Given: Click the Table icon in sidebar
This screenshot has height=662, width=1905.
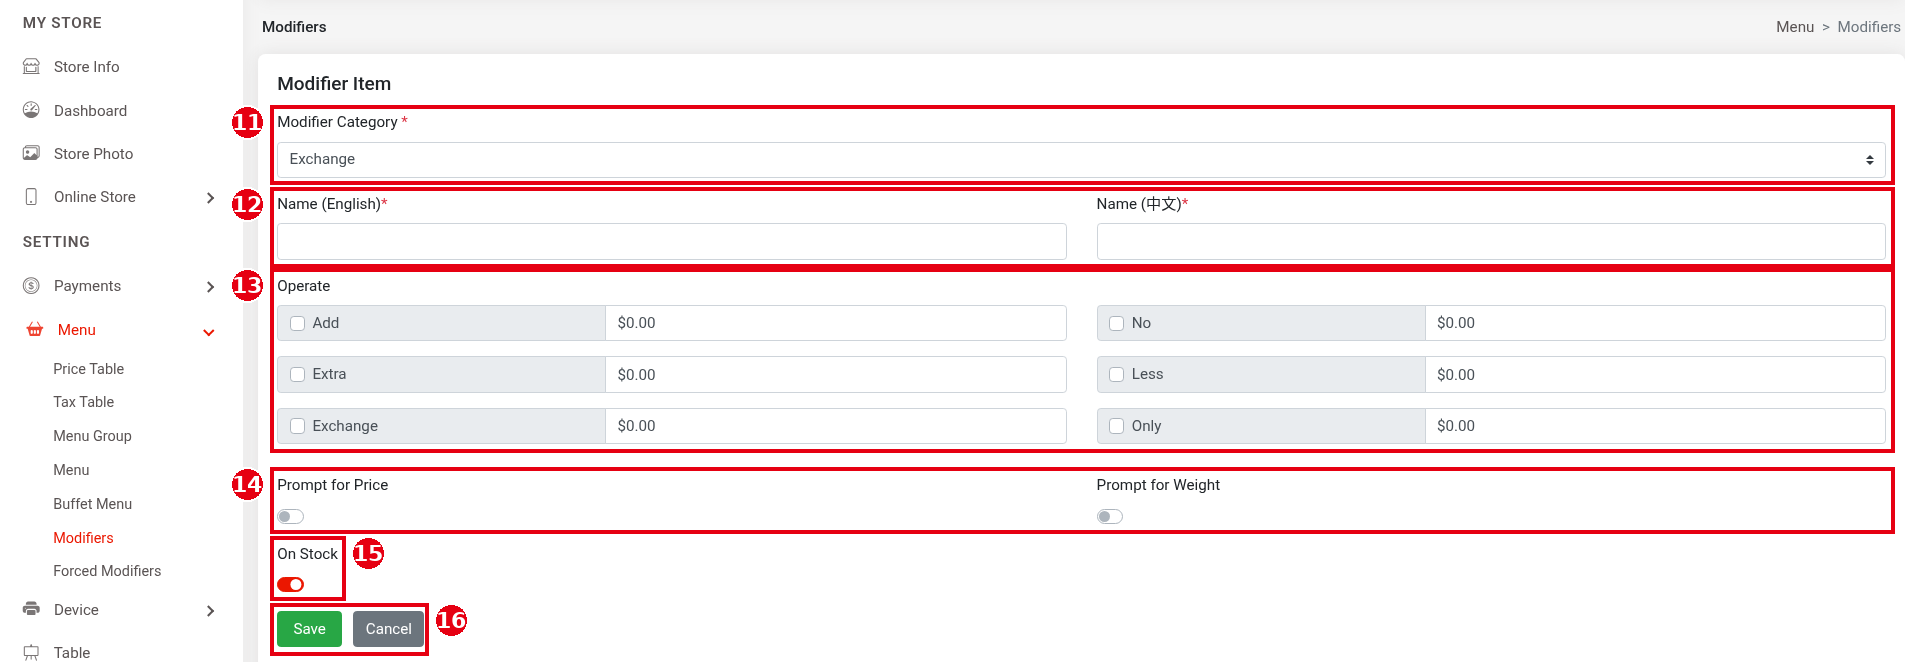Looking at the screenshot, I should pos(31,652).
